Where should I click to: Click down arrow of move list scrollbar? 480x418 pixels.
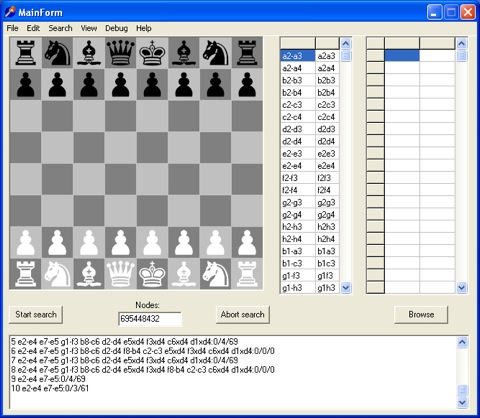[346, 287]
